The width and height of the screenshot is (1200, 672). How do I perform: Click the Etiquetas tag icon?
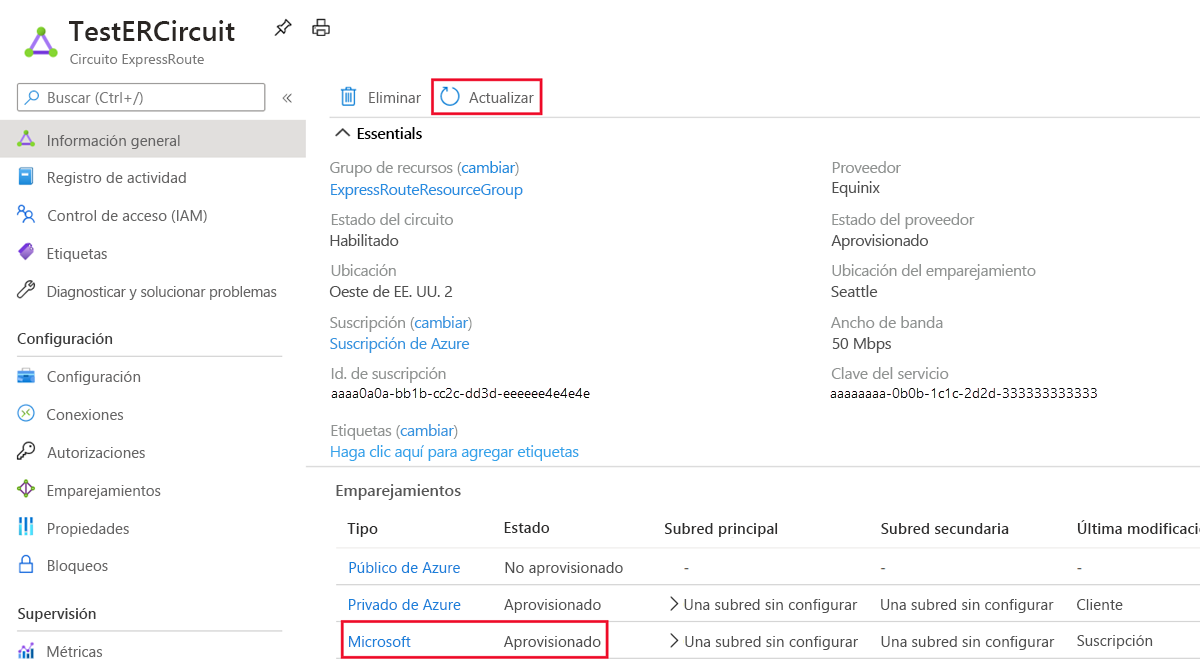click(x=27, y=253)
